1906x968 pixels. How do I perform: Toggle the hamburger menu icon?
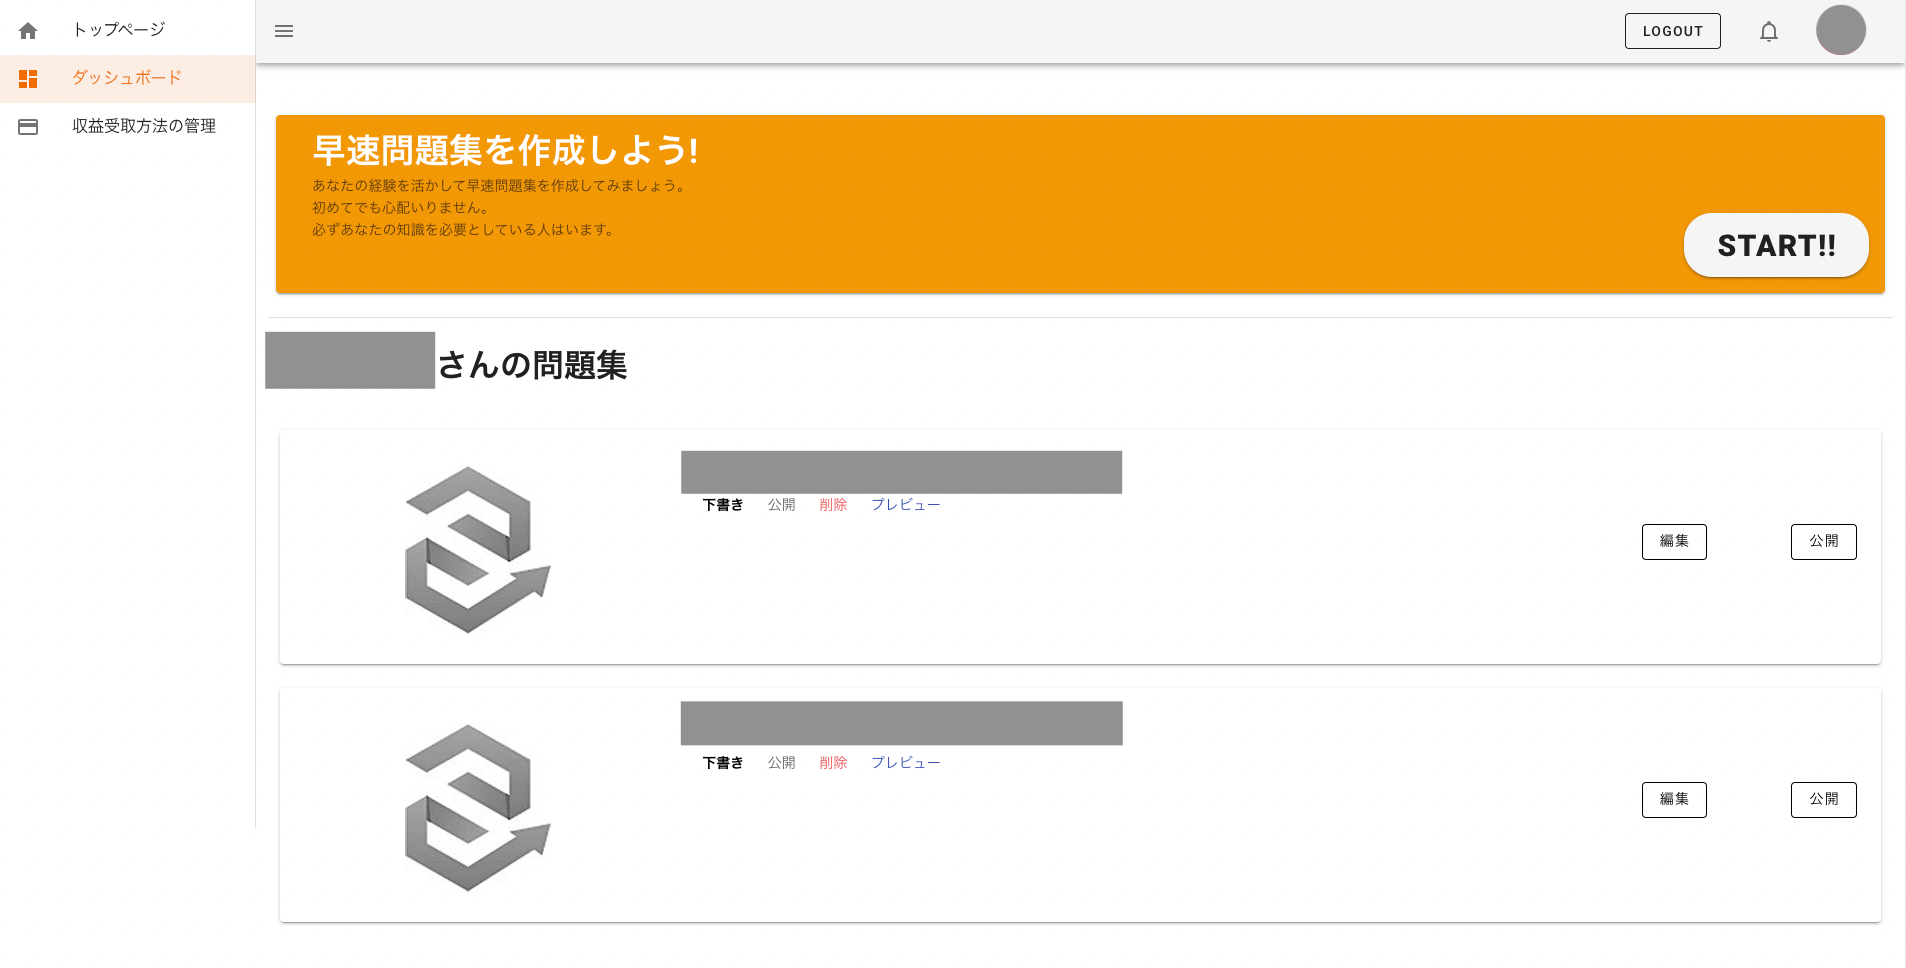(284, 31)
